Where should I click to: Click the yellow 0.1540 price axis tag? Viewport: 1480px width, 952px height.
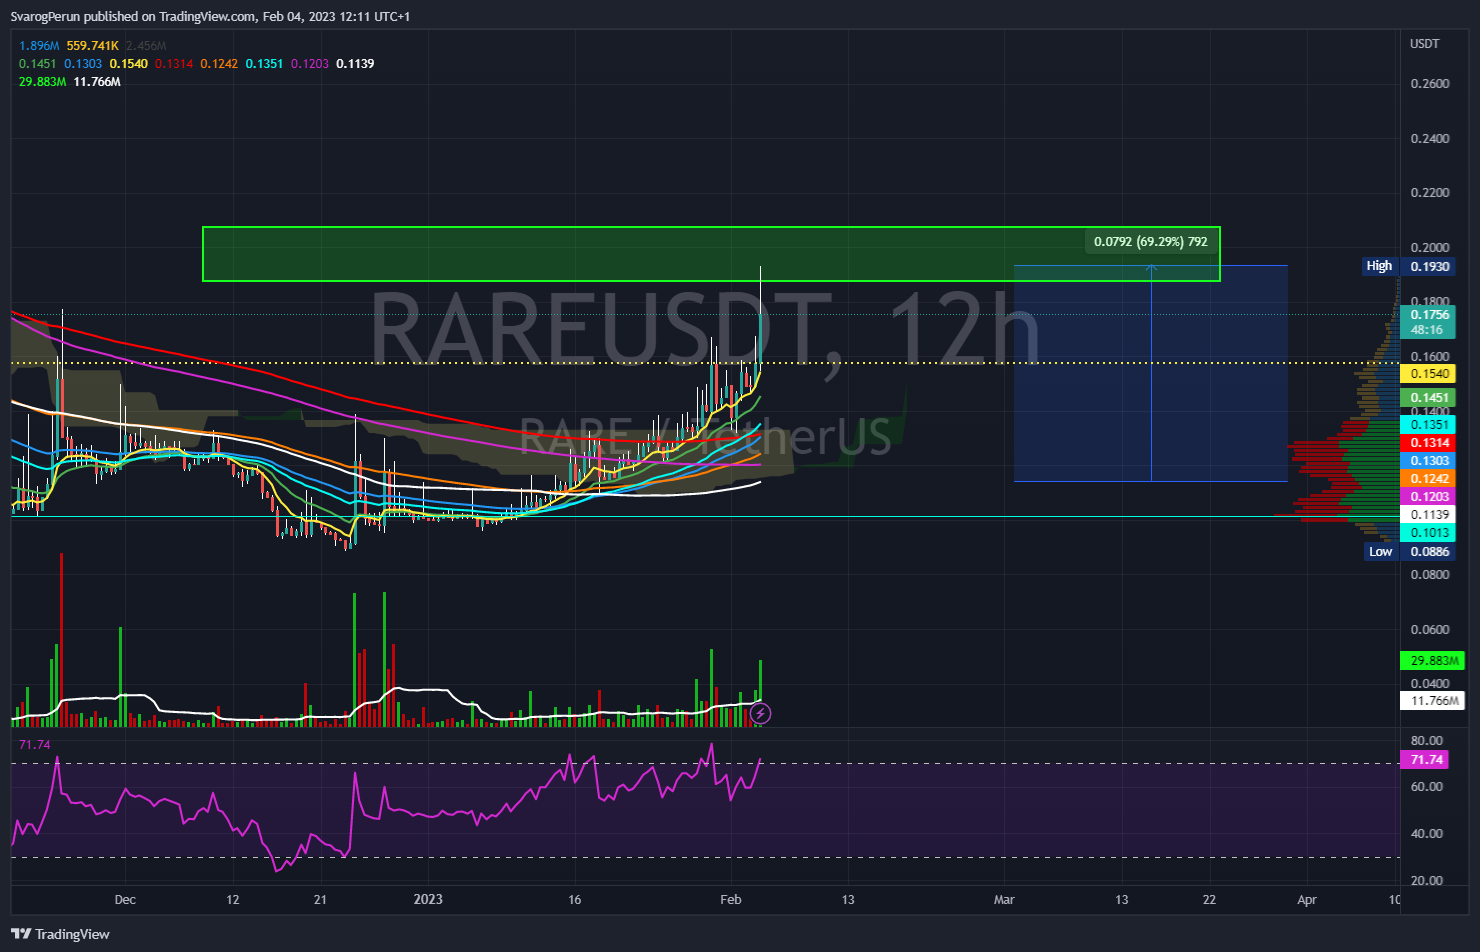pos(1428,374)
